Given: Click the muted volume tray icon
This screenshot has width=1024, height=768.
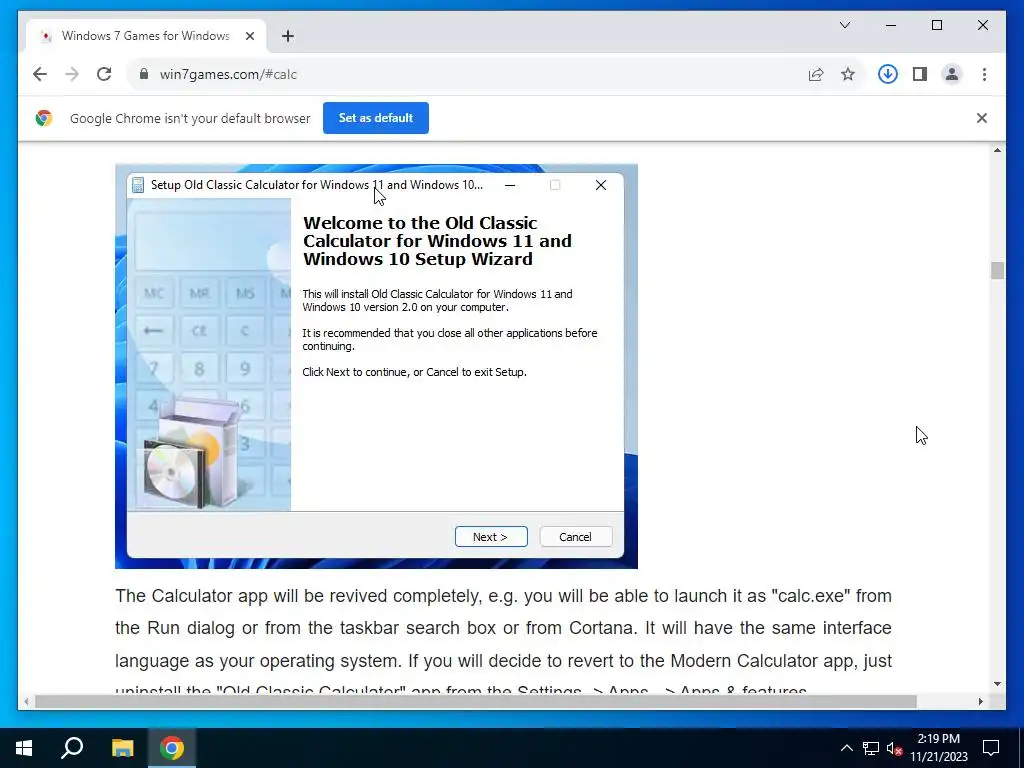Looking at the screenshot, I should (x=895, y=748).
